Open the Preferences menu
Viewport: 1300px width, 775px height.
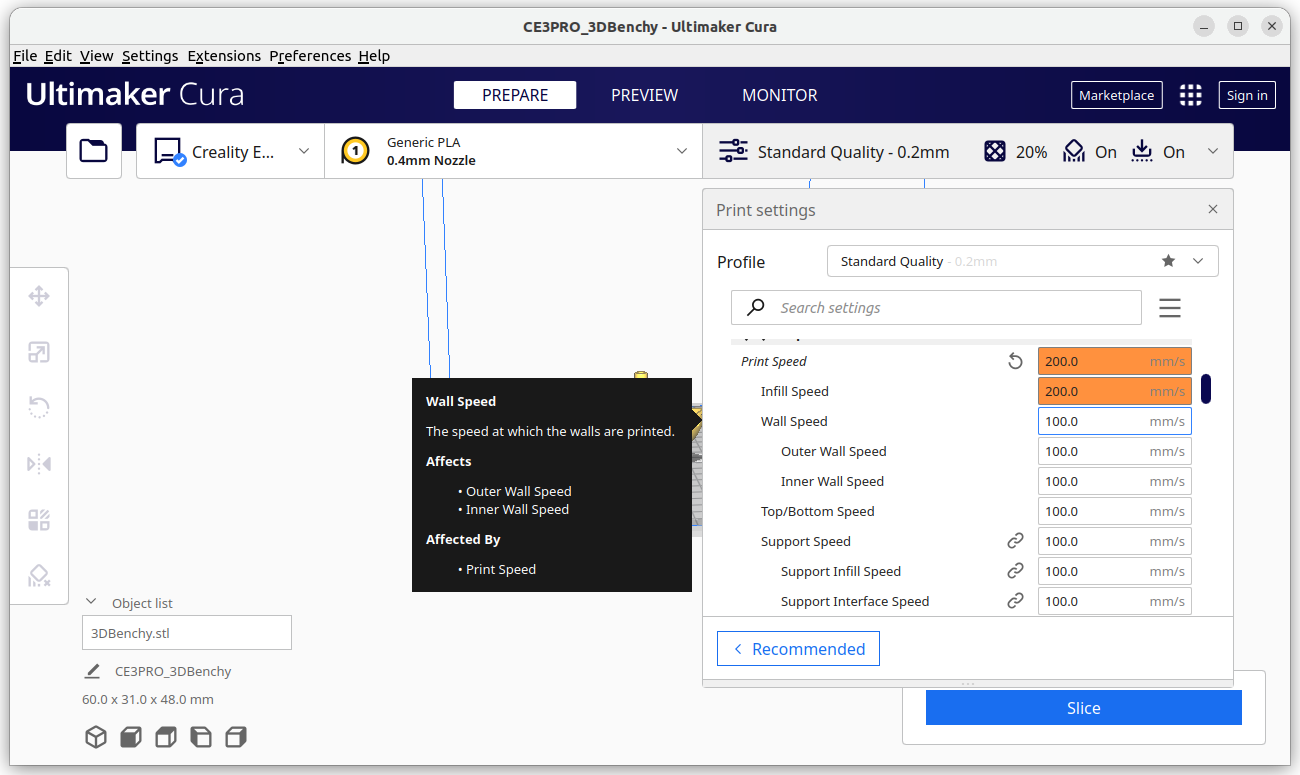click(310, 56)
